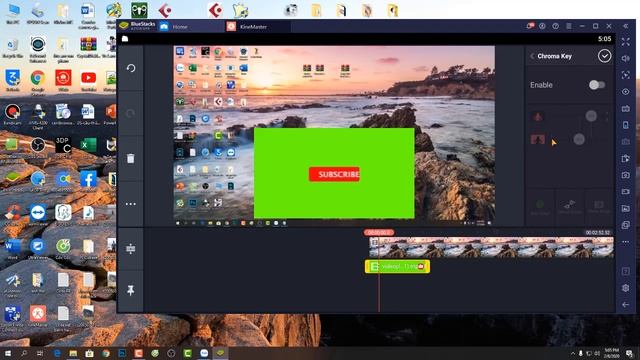Start BlueStacks screen recording icon

click(626, 191)
